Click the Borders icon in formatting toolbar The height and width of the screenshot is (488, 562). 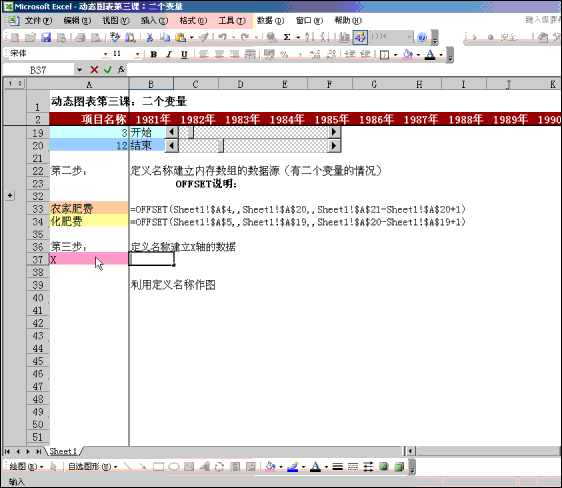(385, 54)
